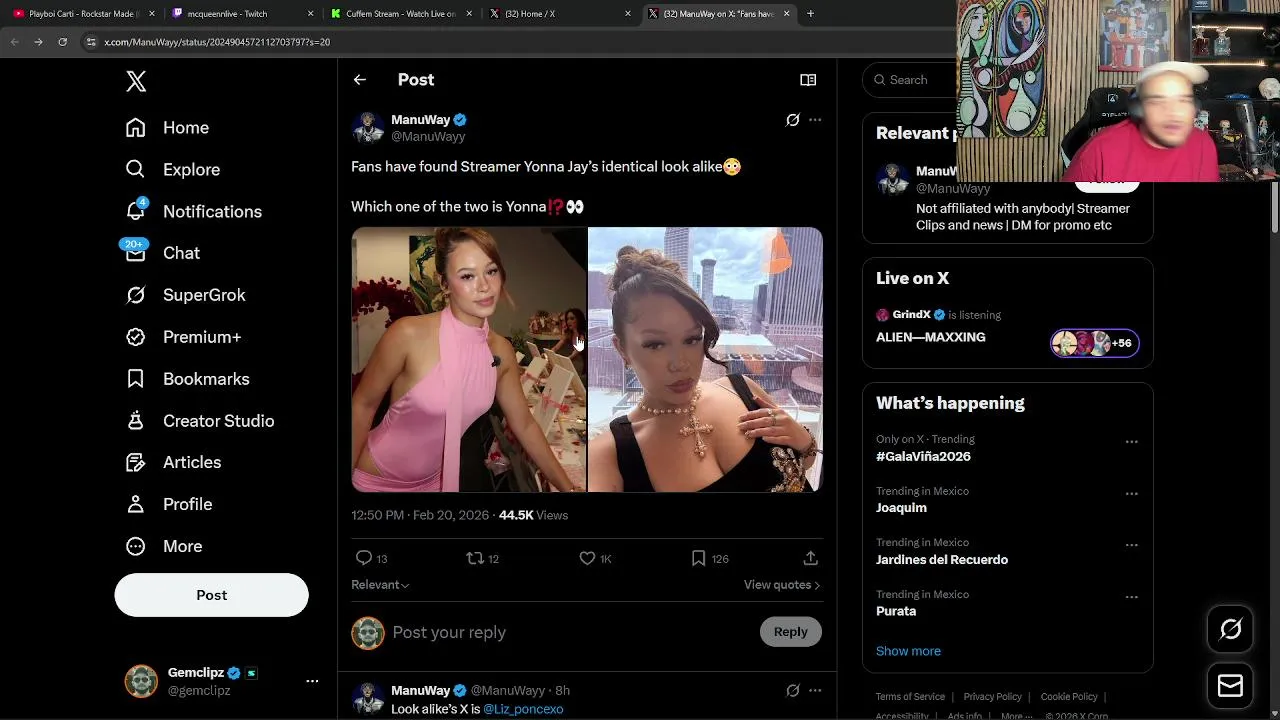
Task: Open the floating messages envelope button
Action: [x=1230, y=686]
